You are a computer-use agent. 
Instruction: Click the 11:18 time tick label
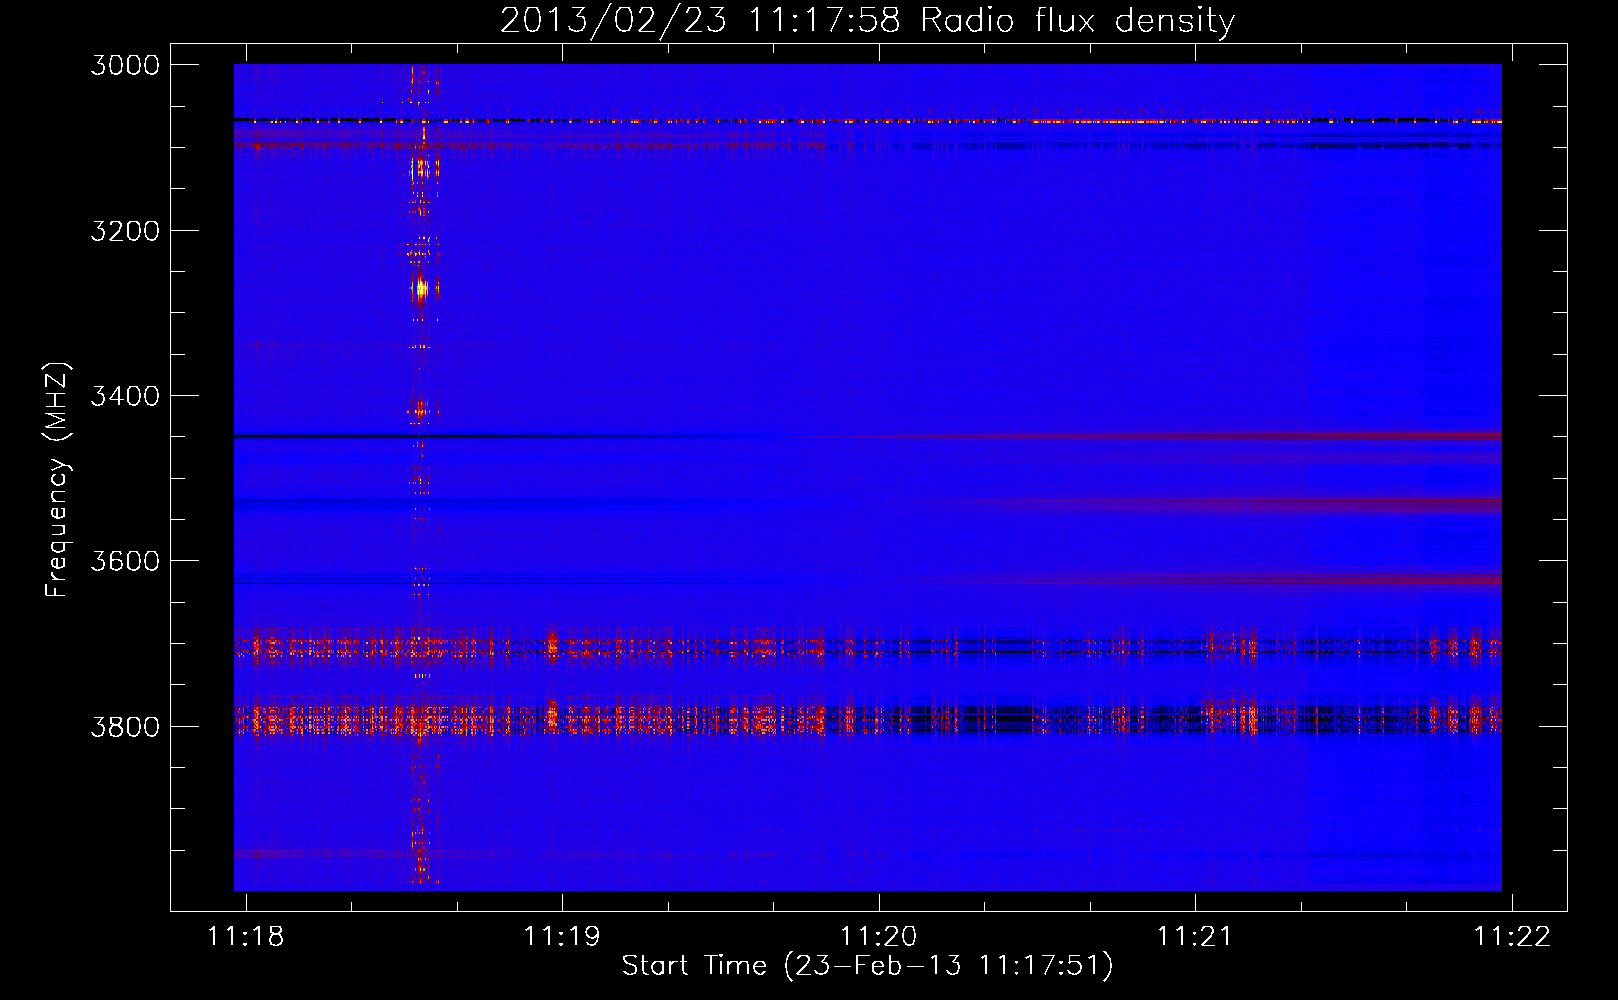click(246, 936)
